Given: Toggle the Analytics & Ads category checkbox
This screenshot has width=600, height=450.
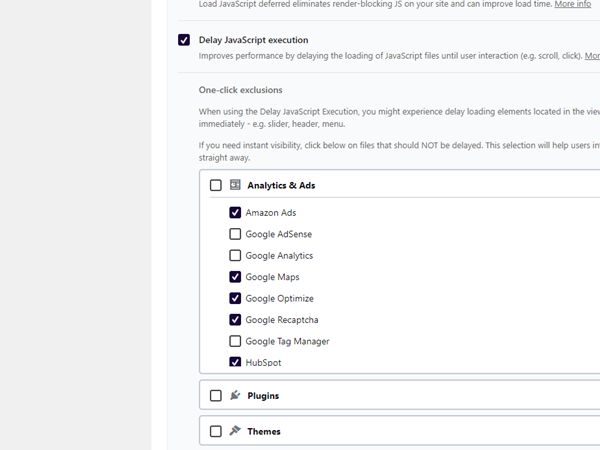Looking at the screenshot, I should pyautogui.click(x=215, y=185).
